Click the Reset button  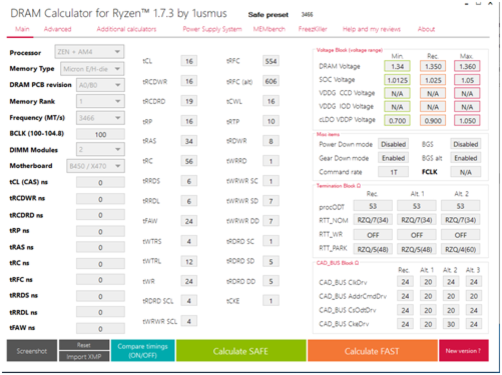[x=84, y=345]
